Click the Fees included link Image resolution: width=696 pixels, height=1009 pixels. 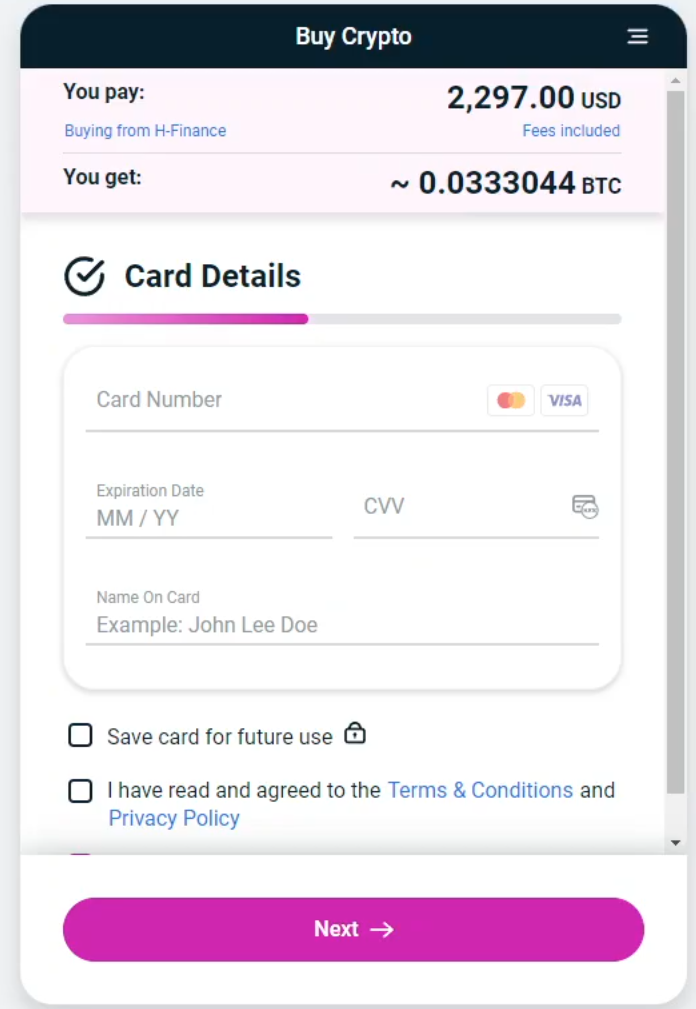tap(571, 131)
